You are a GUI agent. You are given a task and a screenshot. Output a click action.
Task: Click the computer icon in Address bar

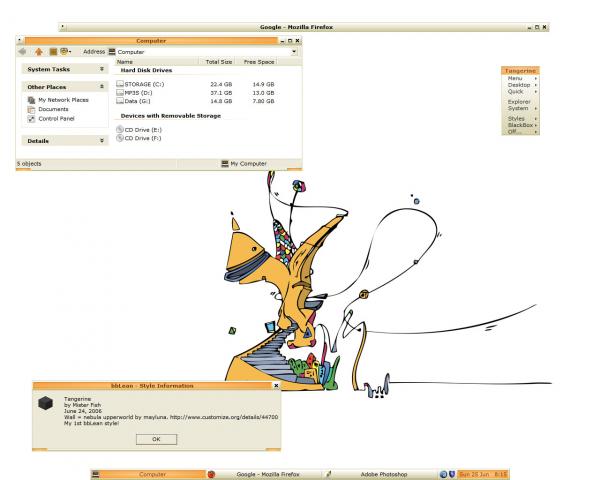click(112, 52)
